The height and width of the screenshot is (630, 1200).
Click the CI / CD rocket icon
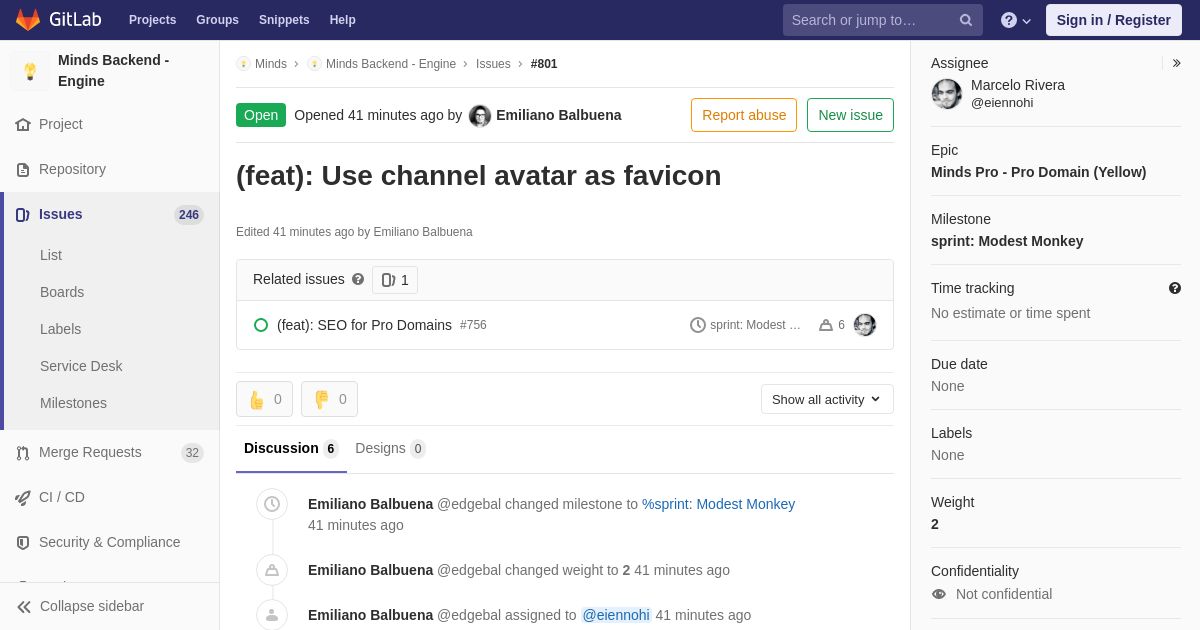[23, 497]
